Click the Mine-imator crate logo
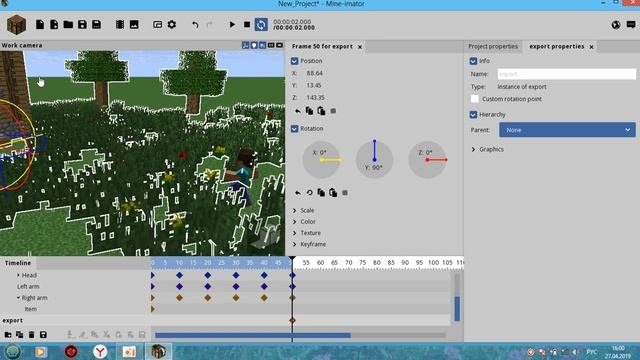 point(16,24)
